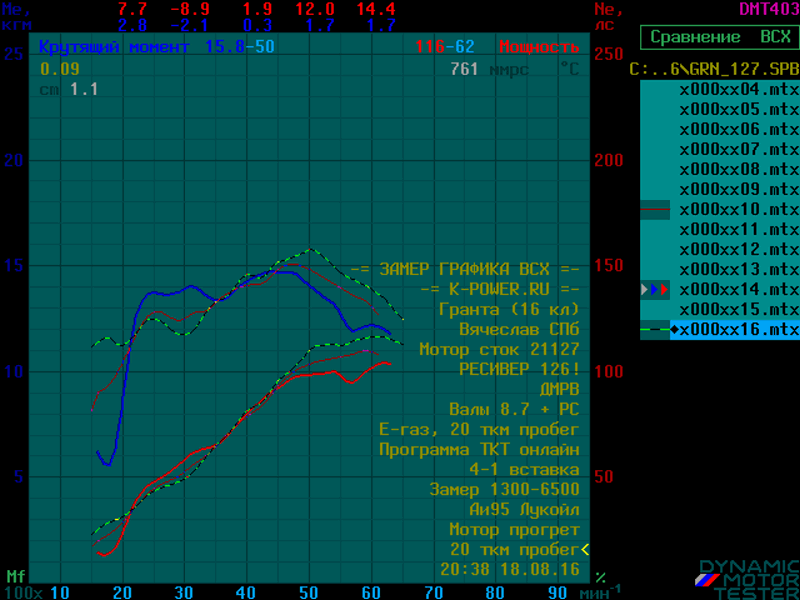800x600 pixels.
Task: Click the DMT403 device label
Action: pyautogui.click(x=769, y=9)
